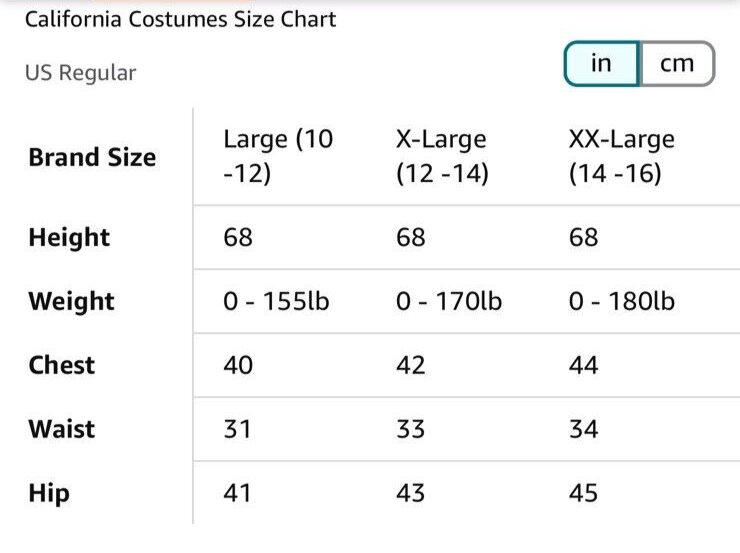The height and width of the screenshot is (553, 740).
Task: Select the 0 - 170lb weight cell
Action: [449, 301]
